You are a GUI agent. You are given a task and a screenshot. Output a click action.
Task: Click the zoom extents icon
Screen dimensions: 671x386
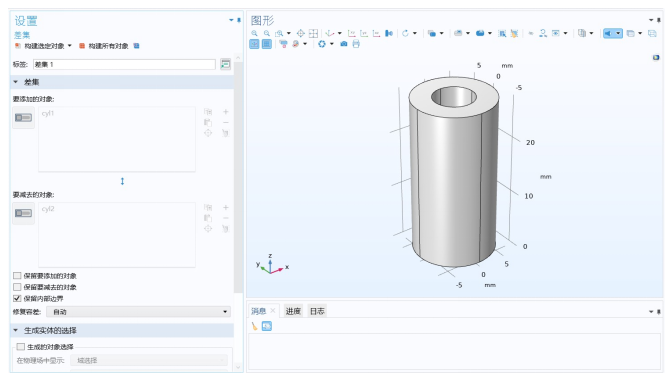(313, 33)
